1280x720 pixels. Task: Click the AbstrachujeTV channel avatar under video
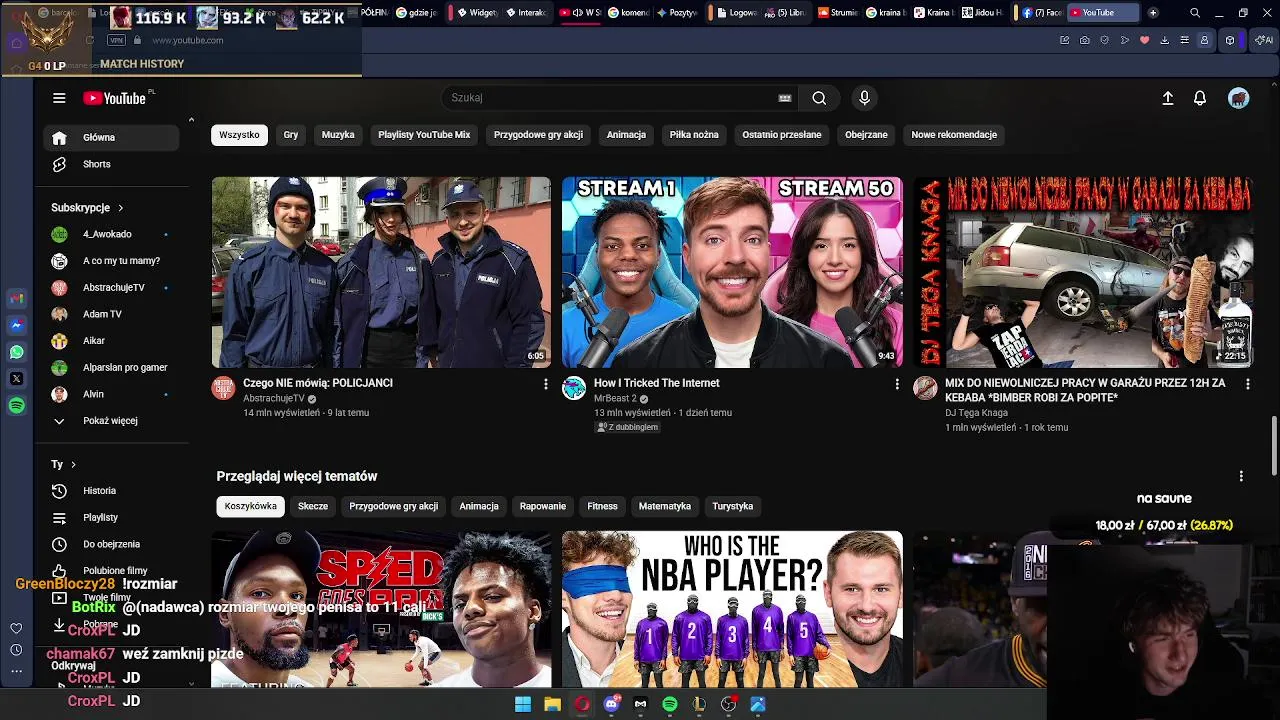223,388
